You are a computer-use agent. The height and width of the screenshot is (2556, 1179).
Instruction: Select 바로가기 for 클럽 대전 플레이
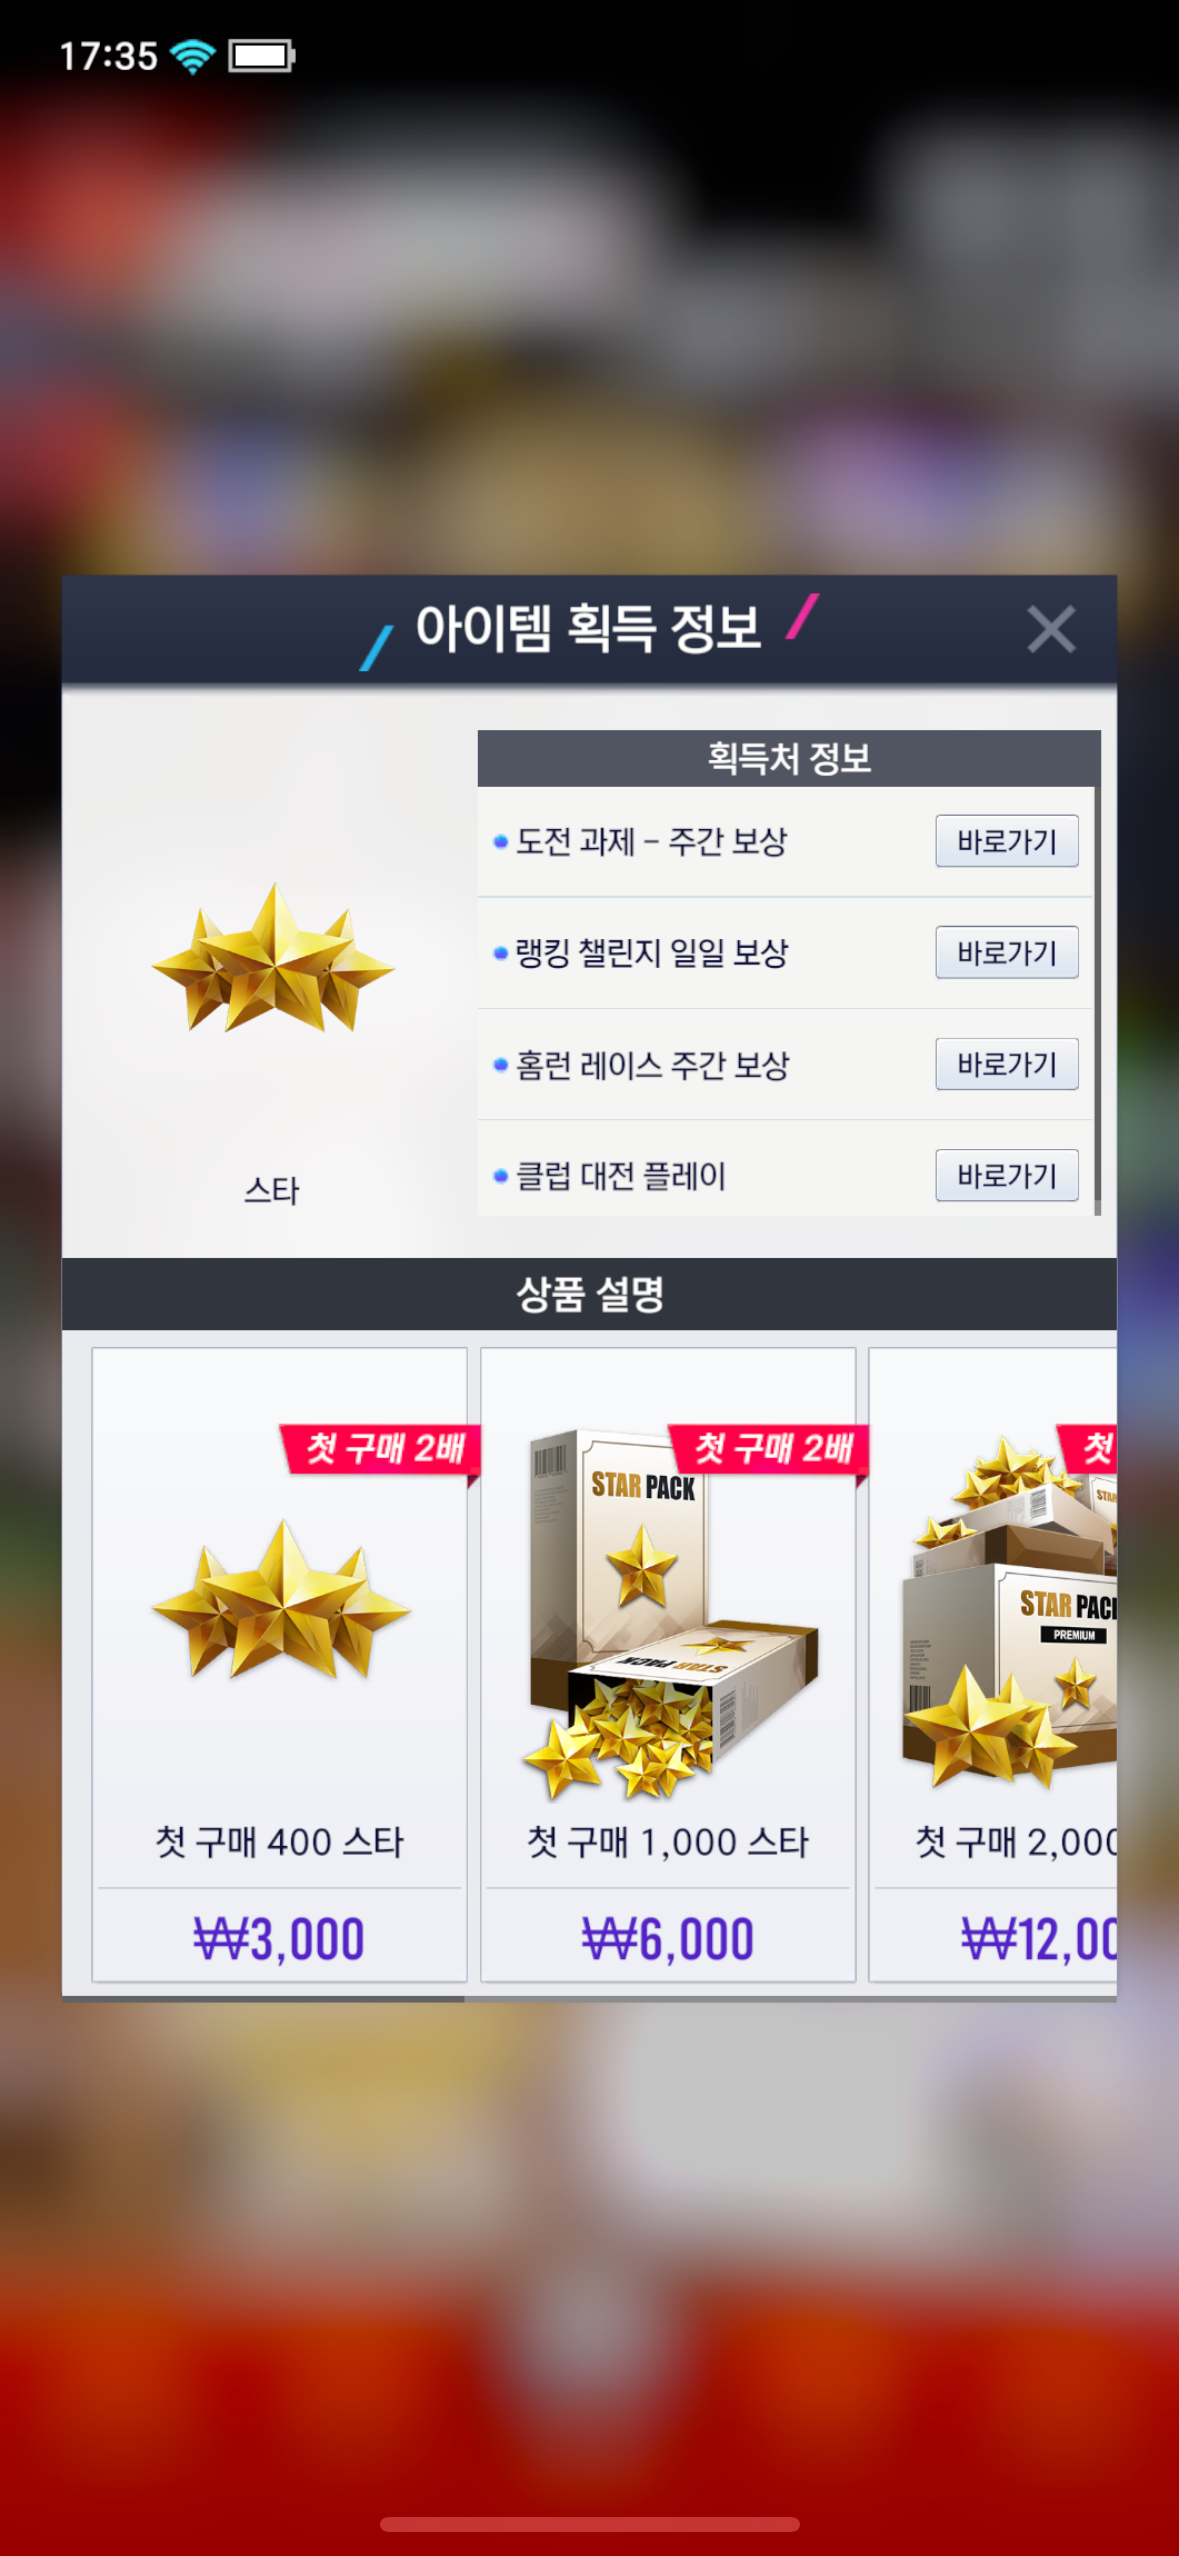1006,1175
